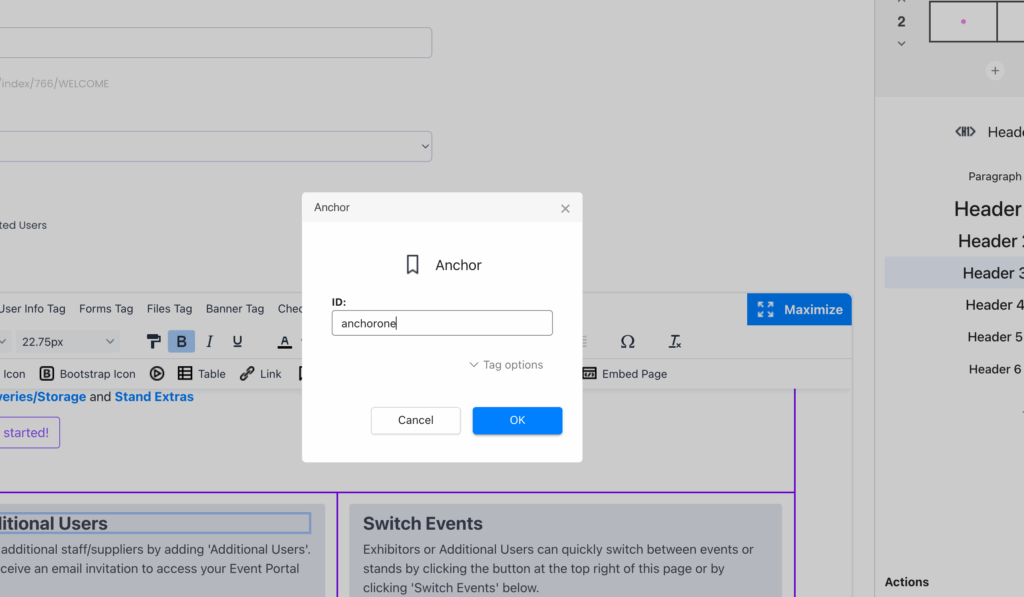Click OK to confirm the anchor
Viewport: 1024px width, 597px height.
pyautogui.click(x=517, y=421)
